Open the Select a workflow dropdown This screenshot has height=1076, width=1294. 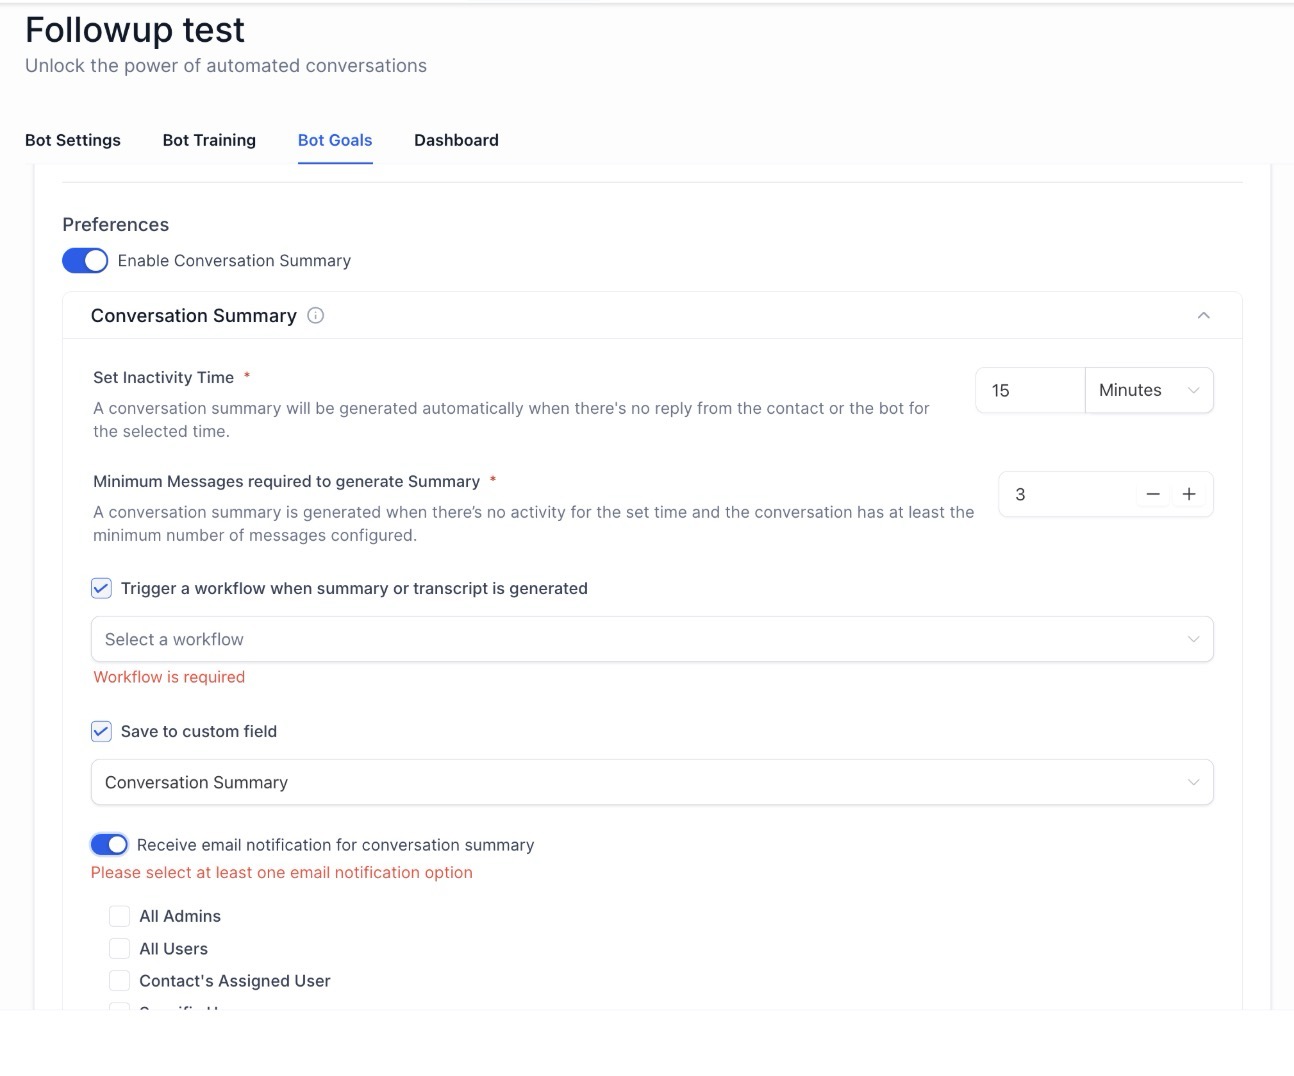pyautogui.click(x=651, y=640)
